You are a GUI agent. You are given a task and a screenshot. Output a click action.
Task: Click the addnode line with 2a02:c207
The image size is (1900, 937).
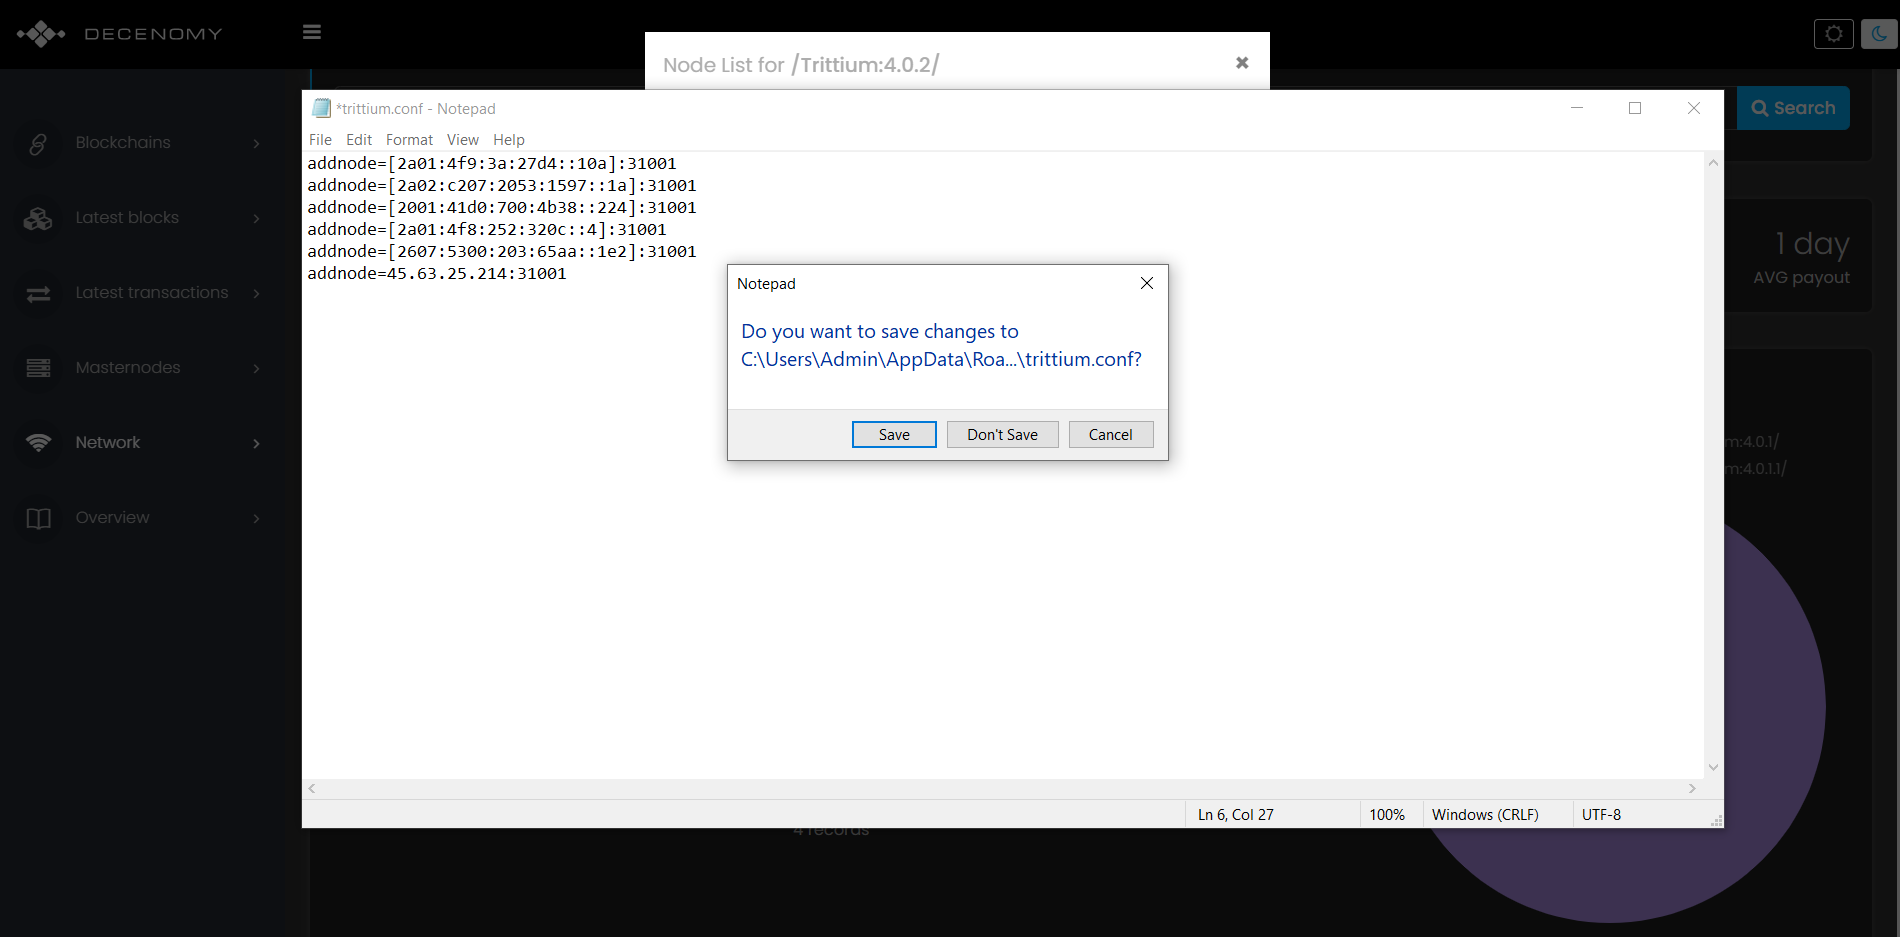pos(502,185)
